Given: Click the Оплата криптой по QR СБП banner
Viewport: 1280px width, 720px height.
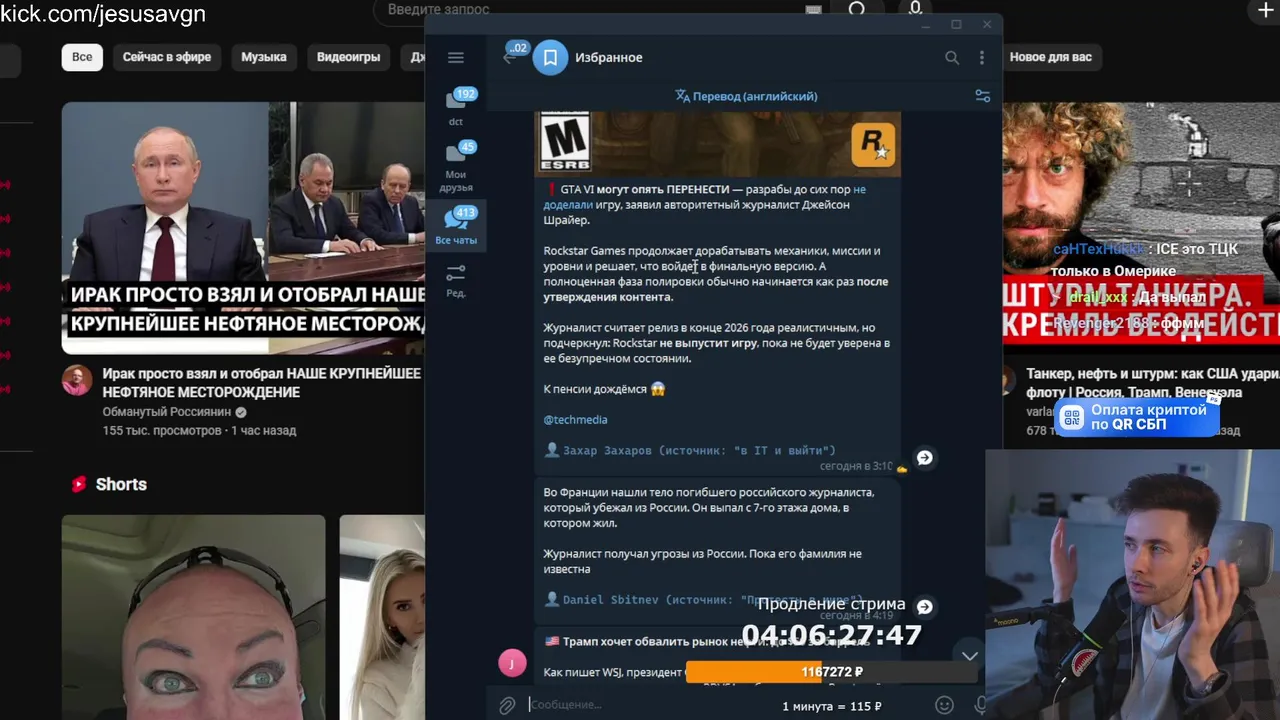Looking at the screenshot, I should (x=1136, y=417).
